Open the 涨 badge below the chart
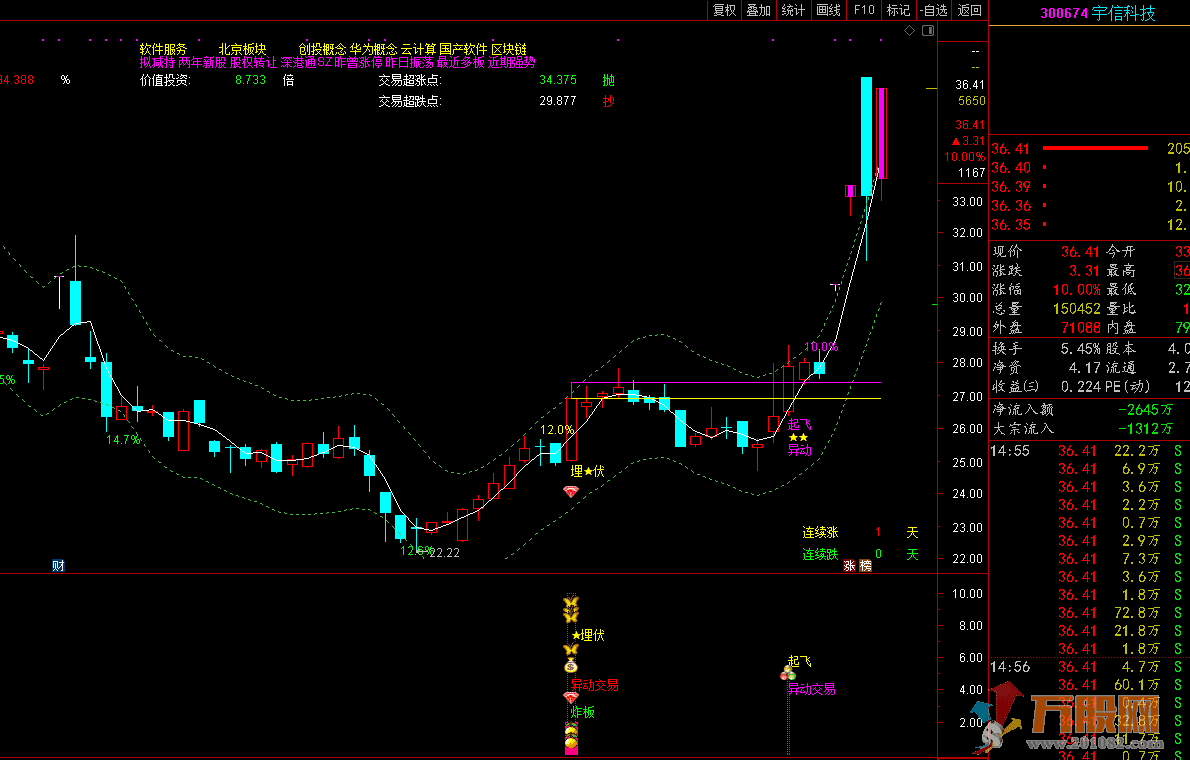This screenshot has height=760, width=1190. coord(849,566)
